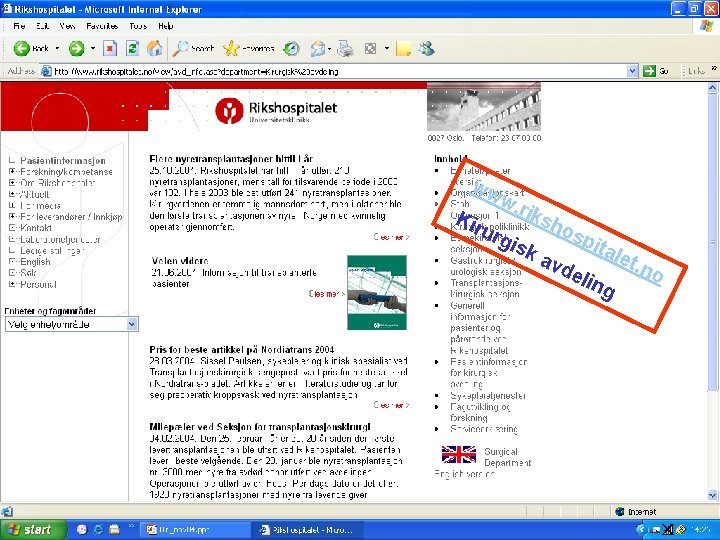Open the Gastrokirurgisk urologisk seksjon link
Image resolution: width=720 pixels, height=540 pixels.
coord(486,266)
